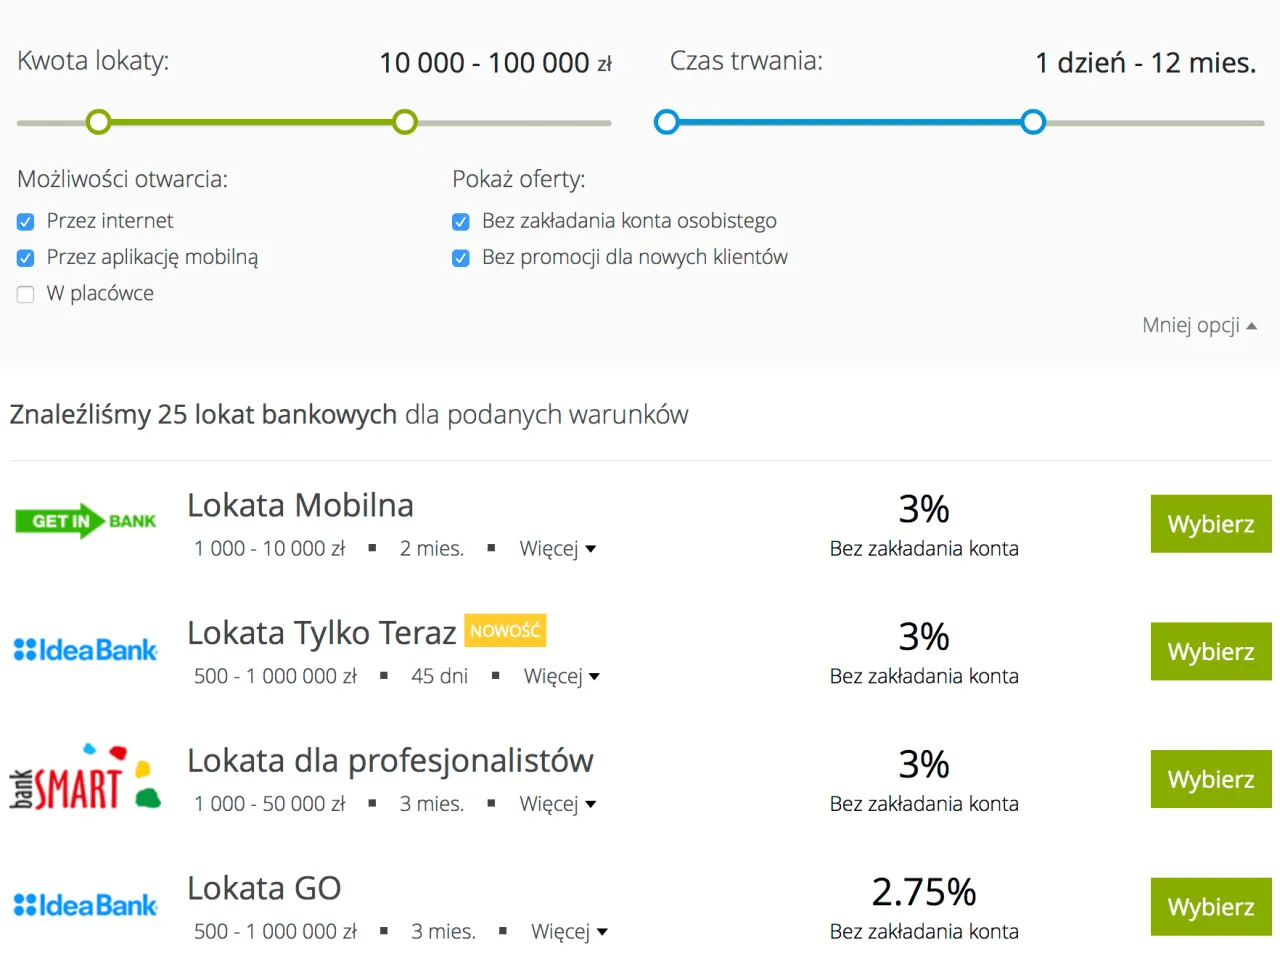The height and width of the screenshot is (972, 1280).
Task: Click the Getin Bank logo
Action: pos(85,521)
